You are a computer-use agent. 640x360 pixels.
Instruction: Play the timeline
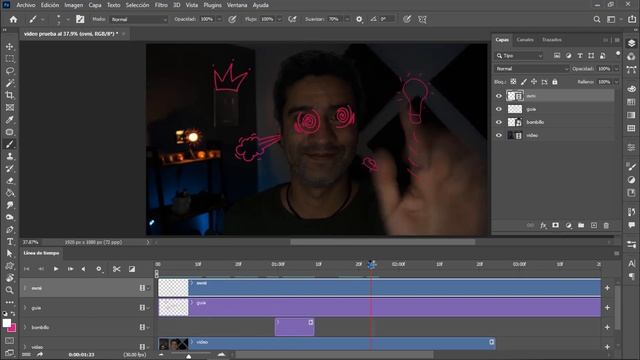tap(56, 269)
